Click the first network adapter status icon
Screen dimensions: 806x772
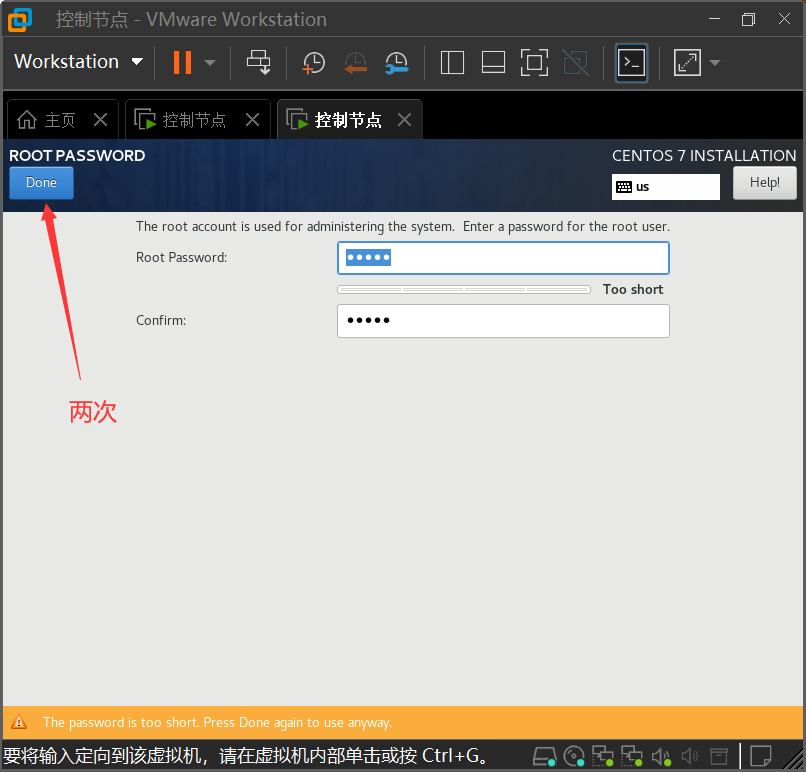click(x=602, y=756)
